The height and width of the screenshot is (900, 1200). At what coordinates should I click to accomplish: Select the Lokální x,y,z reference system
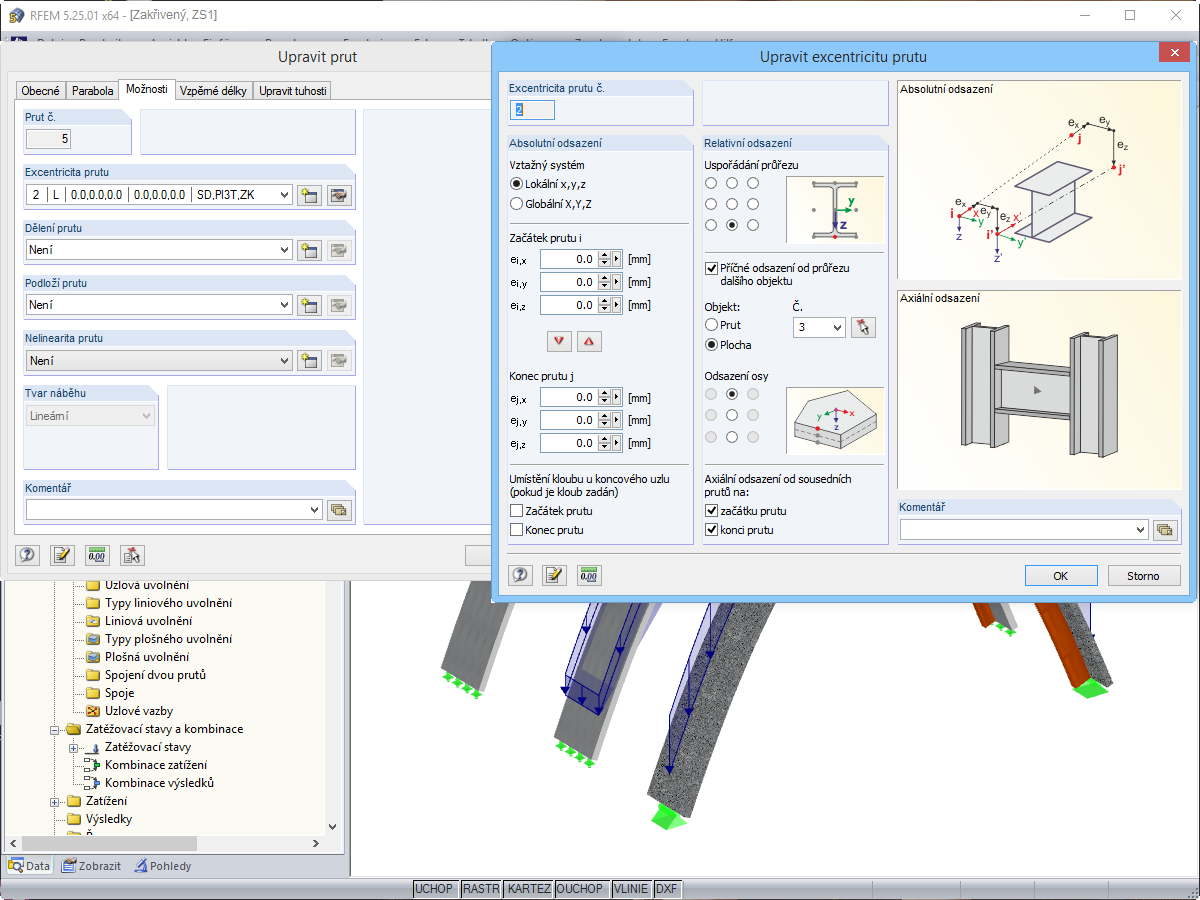(516, 184)
